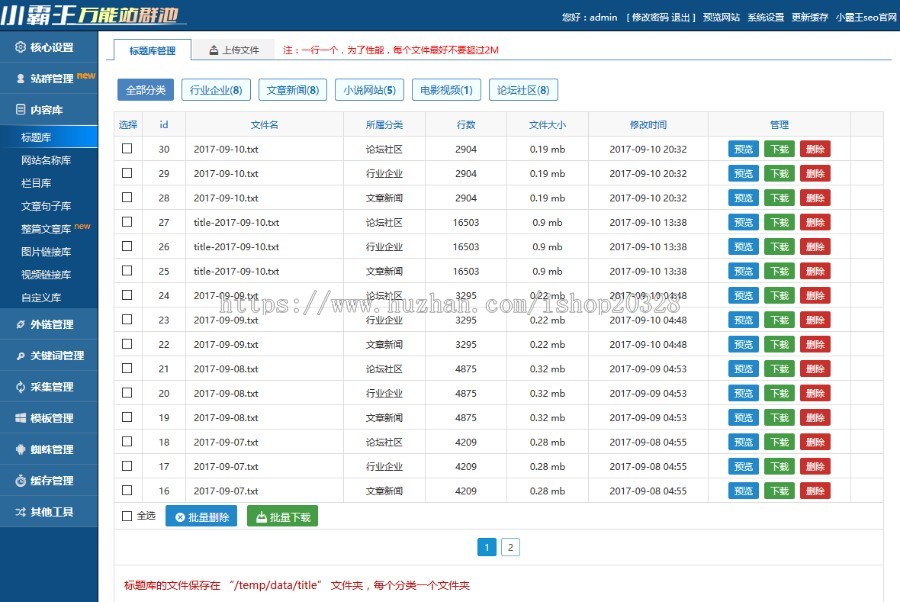Filter by 电影视频(1) category
Image resolution: width=900 pixels, height=602 pixels.
pos(447,90)
